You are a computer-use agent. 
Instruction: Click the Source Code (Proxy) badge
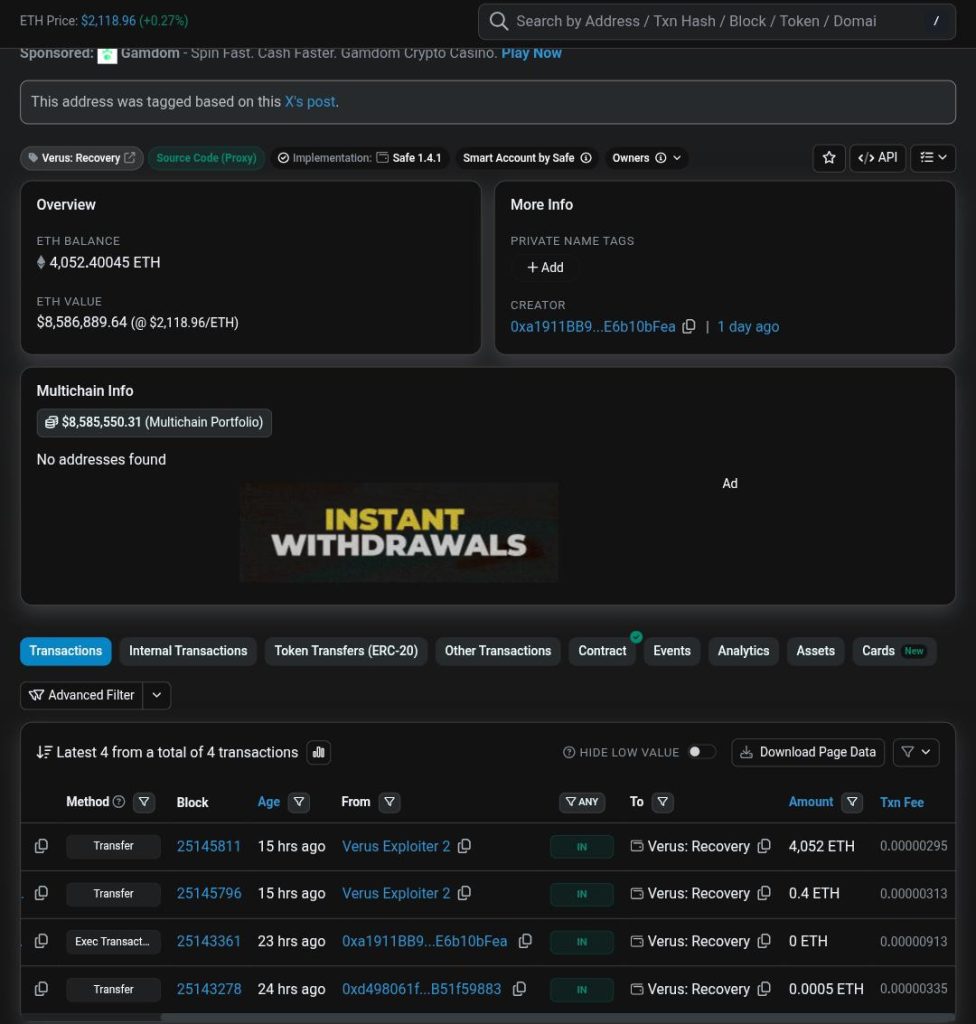tap(206, 158)
